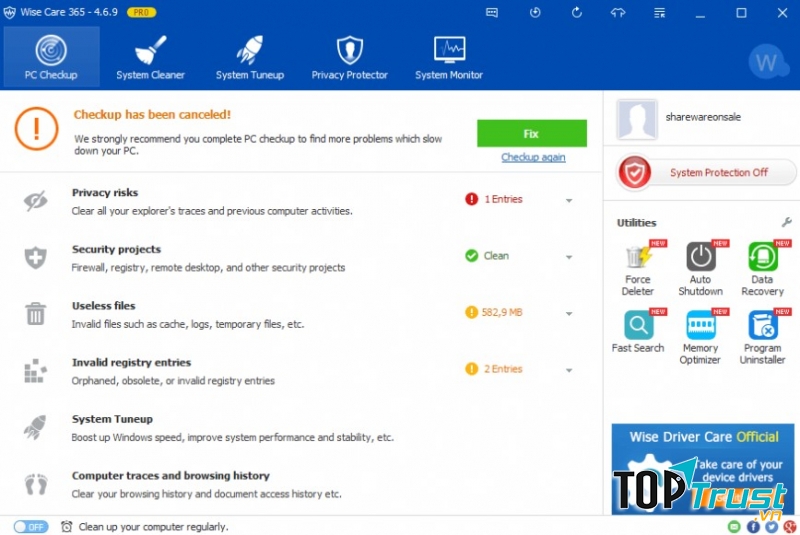Click the user avatar picture
This screenshot has width=800, height=535.
coord(636,120)
